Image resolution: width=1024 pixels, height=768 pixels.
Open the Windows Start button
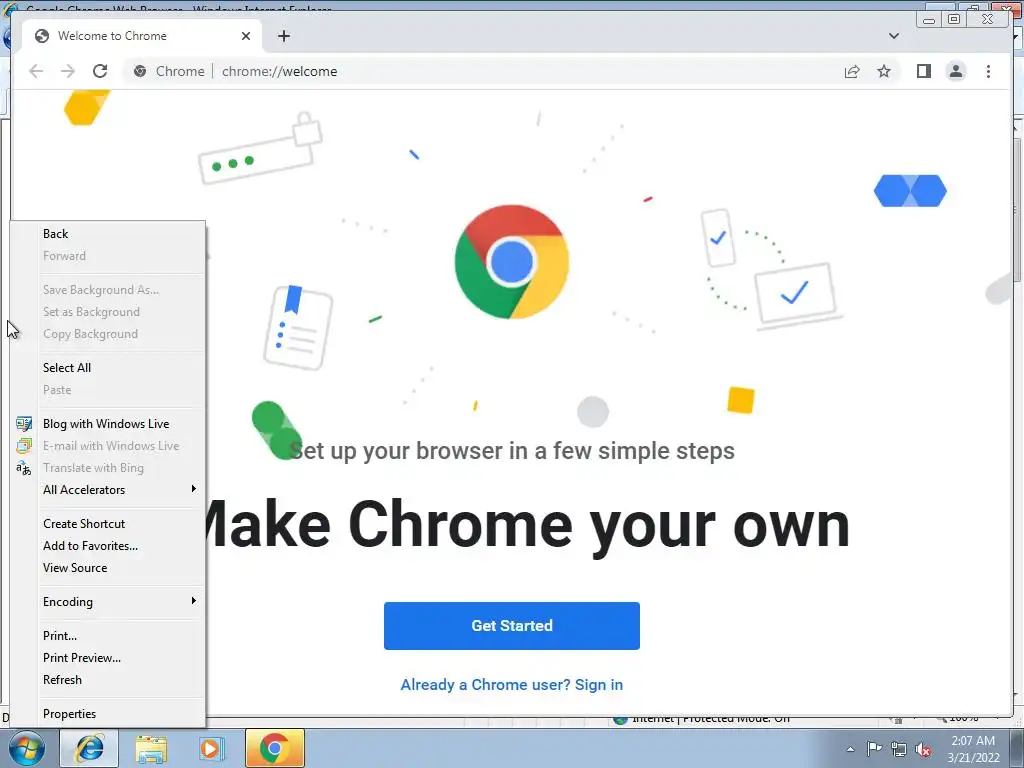pyautogui.click(x=27, y=748)
